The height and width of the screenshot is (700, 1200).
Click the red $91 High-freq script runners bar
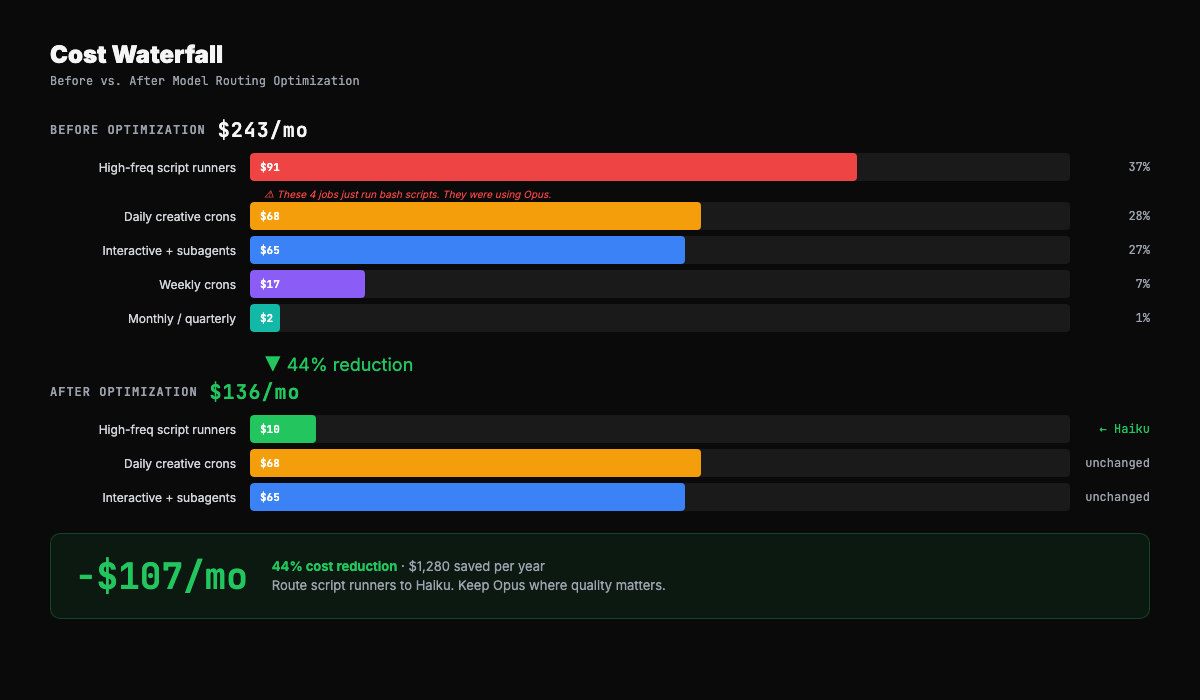(553, 167)
